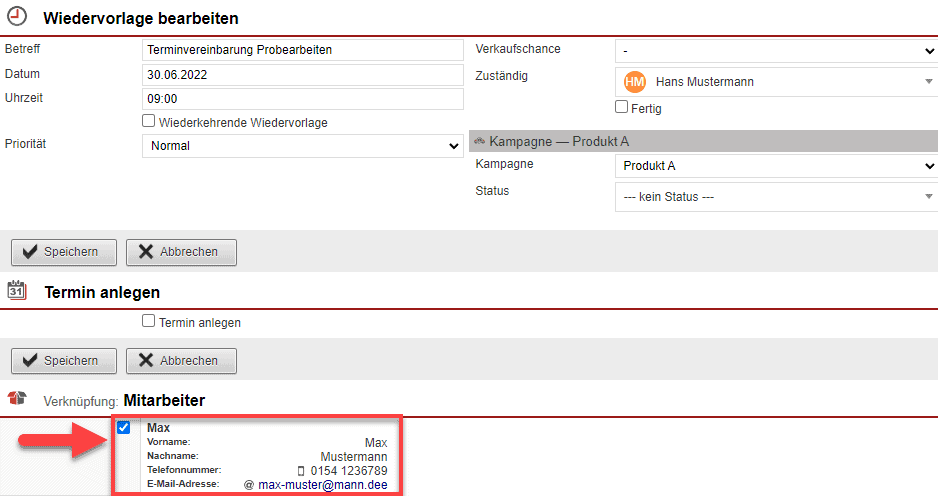938x496 pixels.
Task: Click the upper Speichern button
Action: (63, 252)
